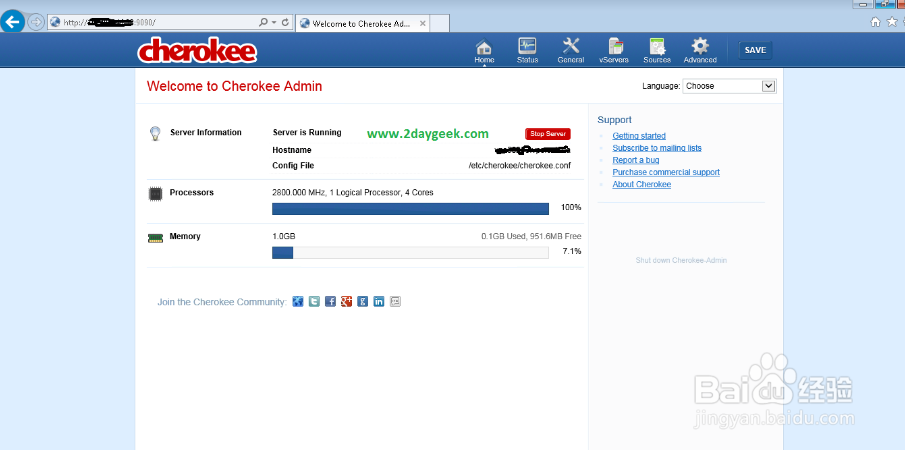Screen dimensions: 905x450
Task: Click the grey chat community icon
Action: pos(395,301)
